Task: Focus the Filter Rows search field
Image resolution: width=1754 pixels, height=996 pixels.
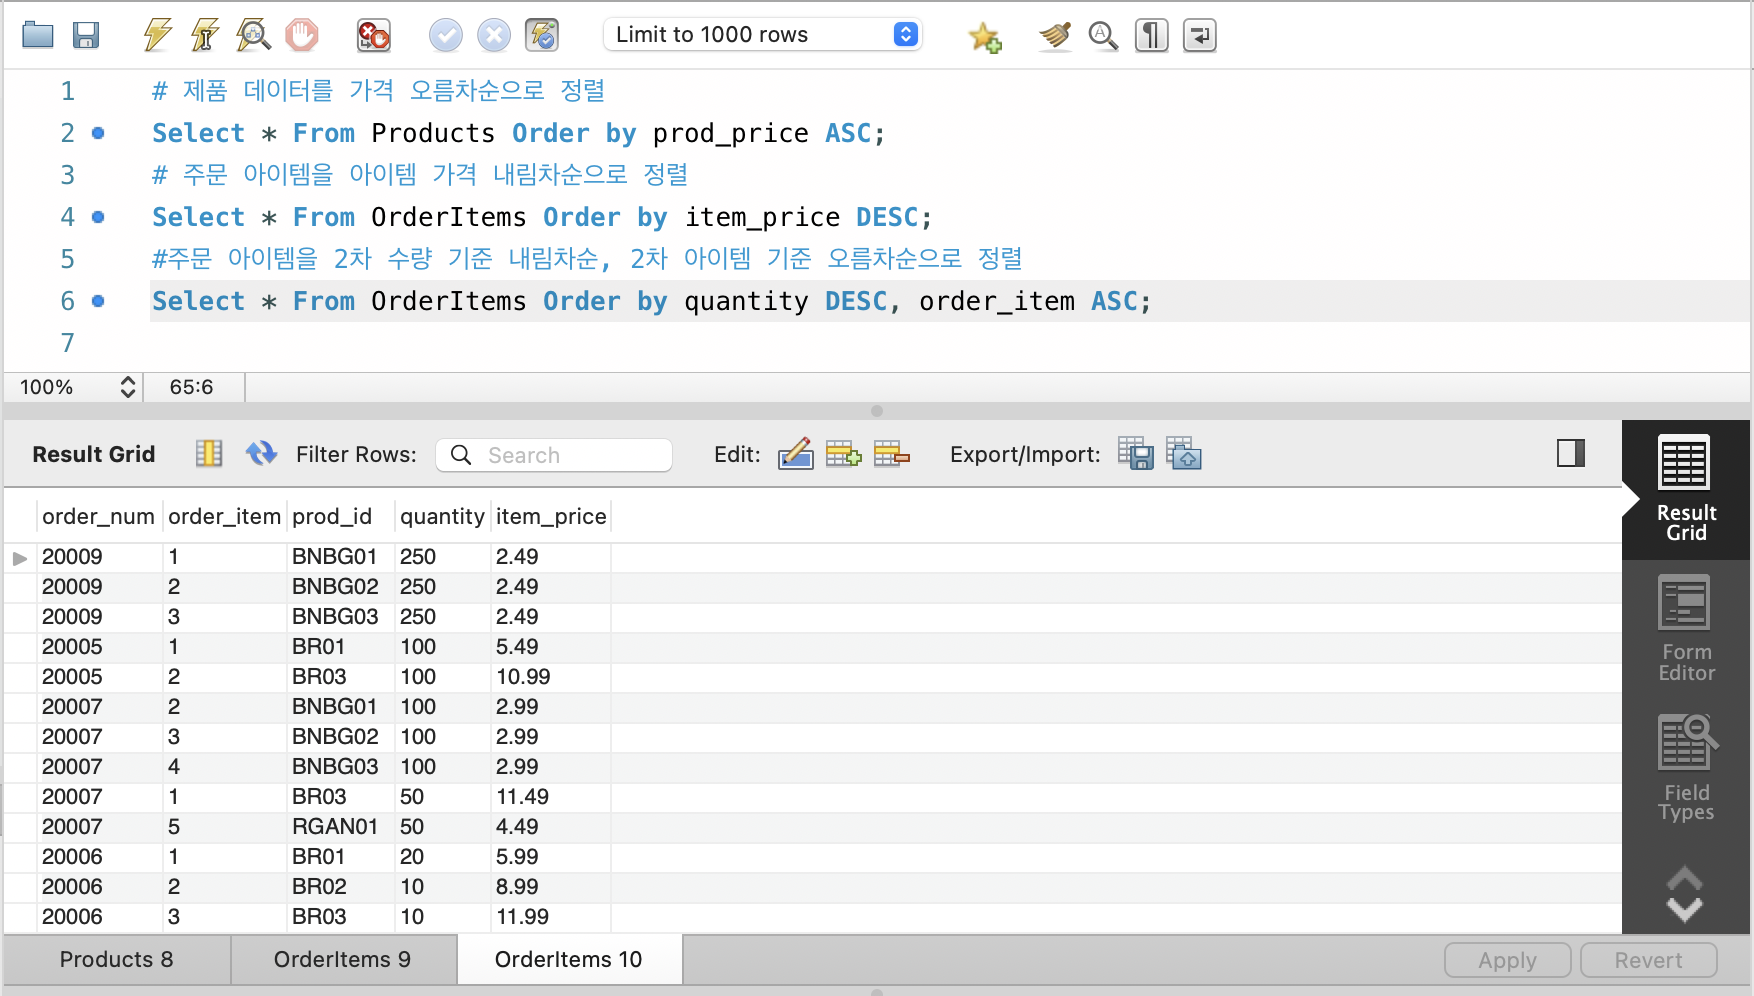Action: point(554,455)
